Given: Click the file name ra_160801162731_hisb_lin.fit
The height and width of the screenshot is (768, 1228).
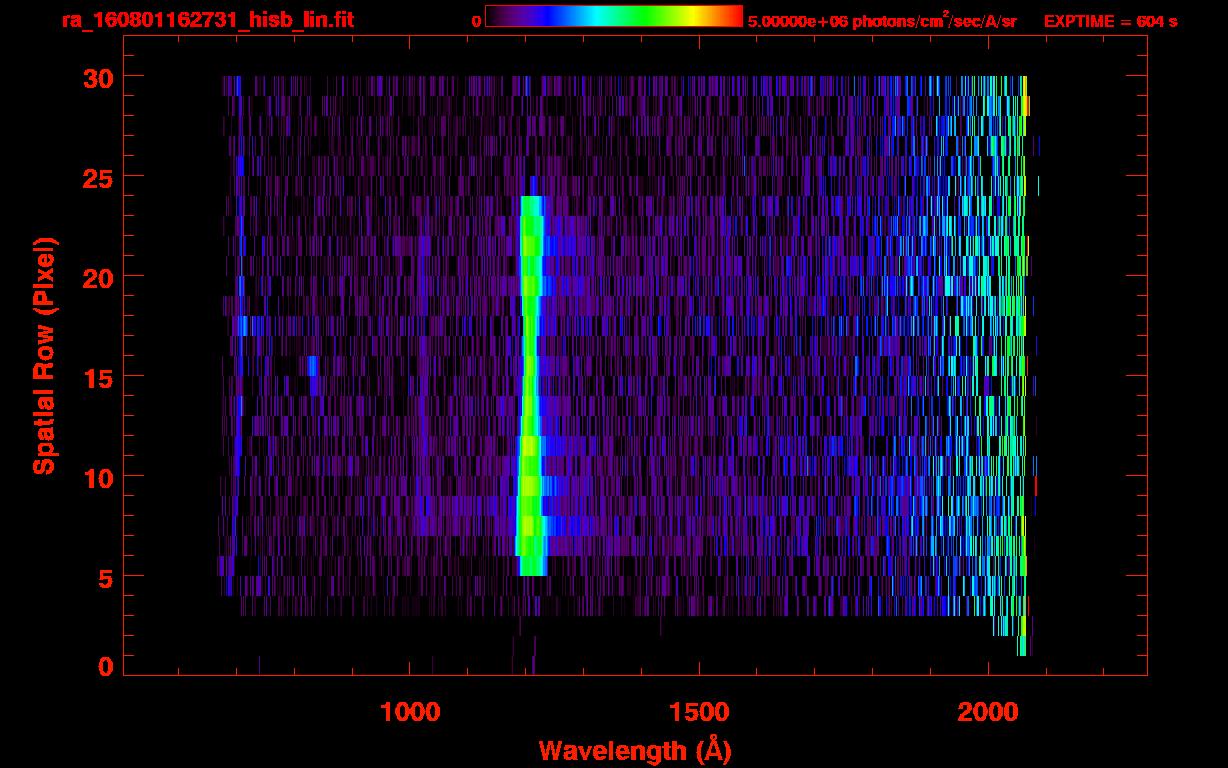Looking at the screenshot, I should [207, 20].
